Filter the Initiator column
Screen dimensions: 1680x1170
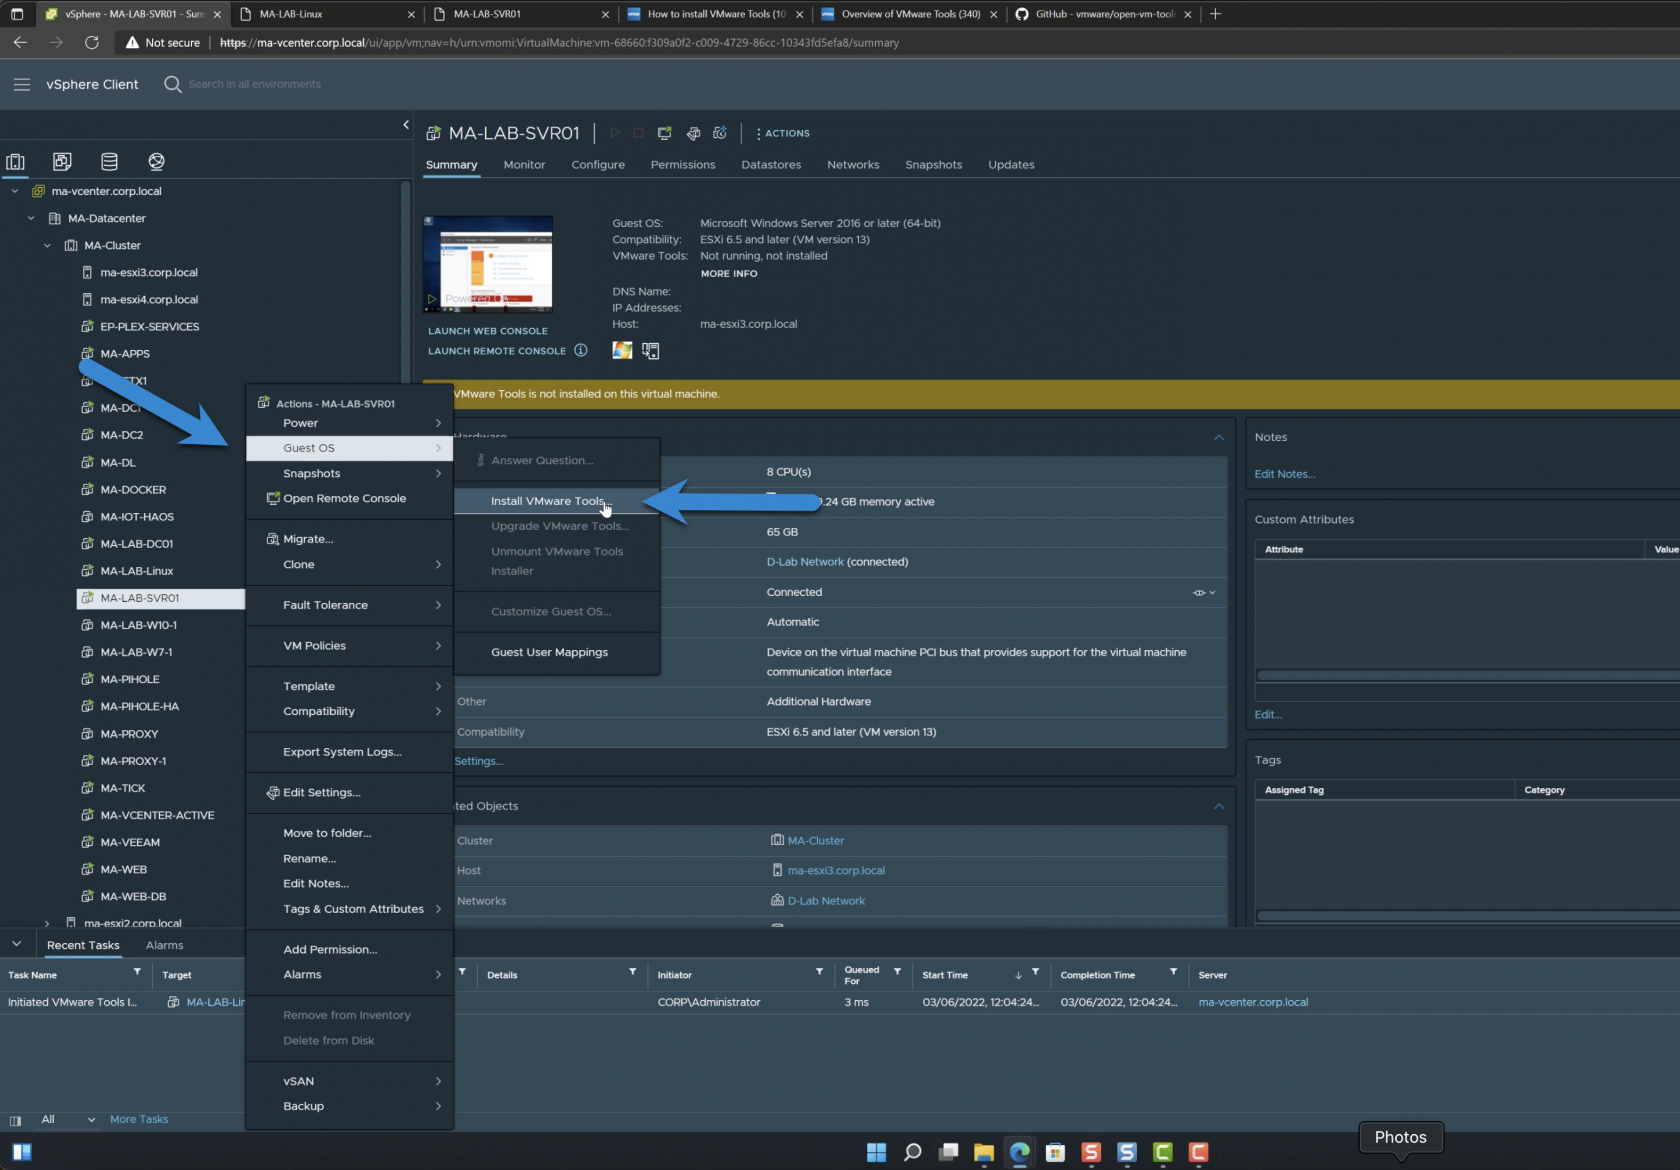coord(819,972)
